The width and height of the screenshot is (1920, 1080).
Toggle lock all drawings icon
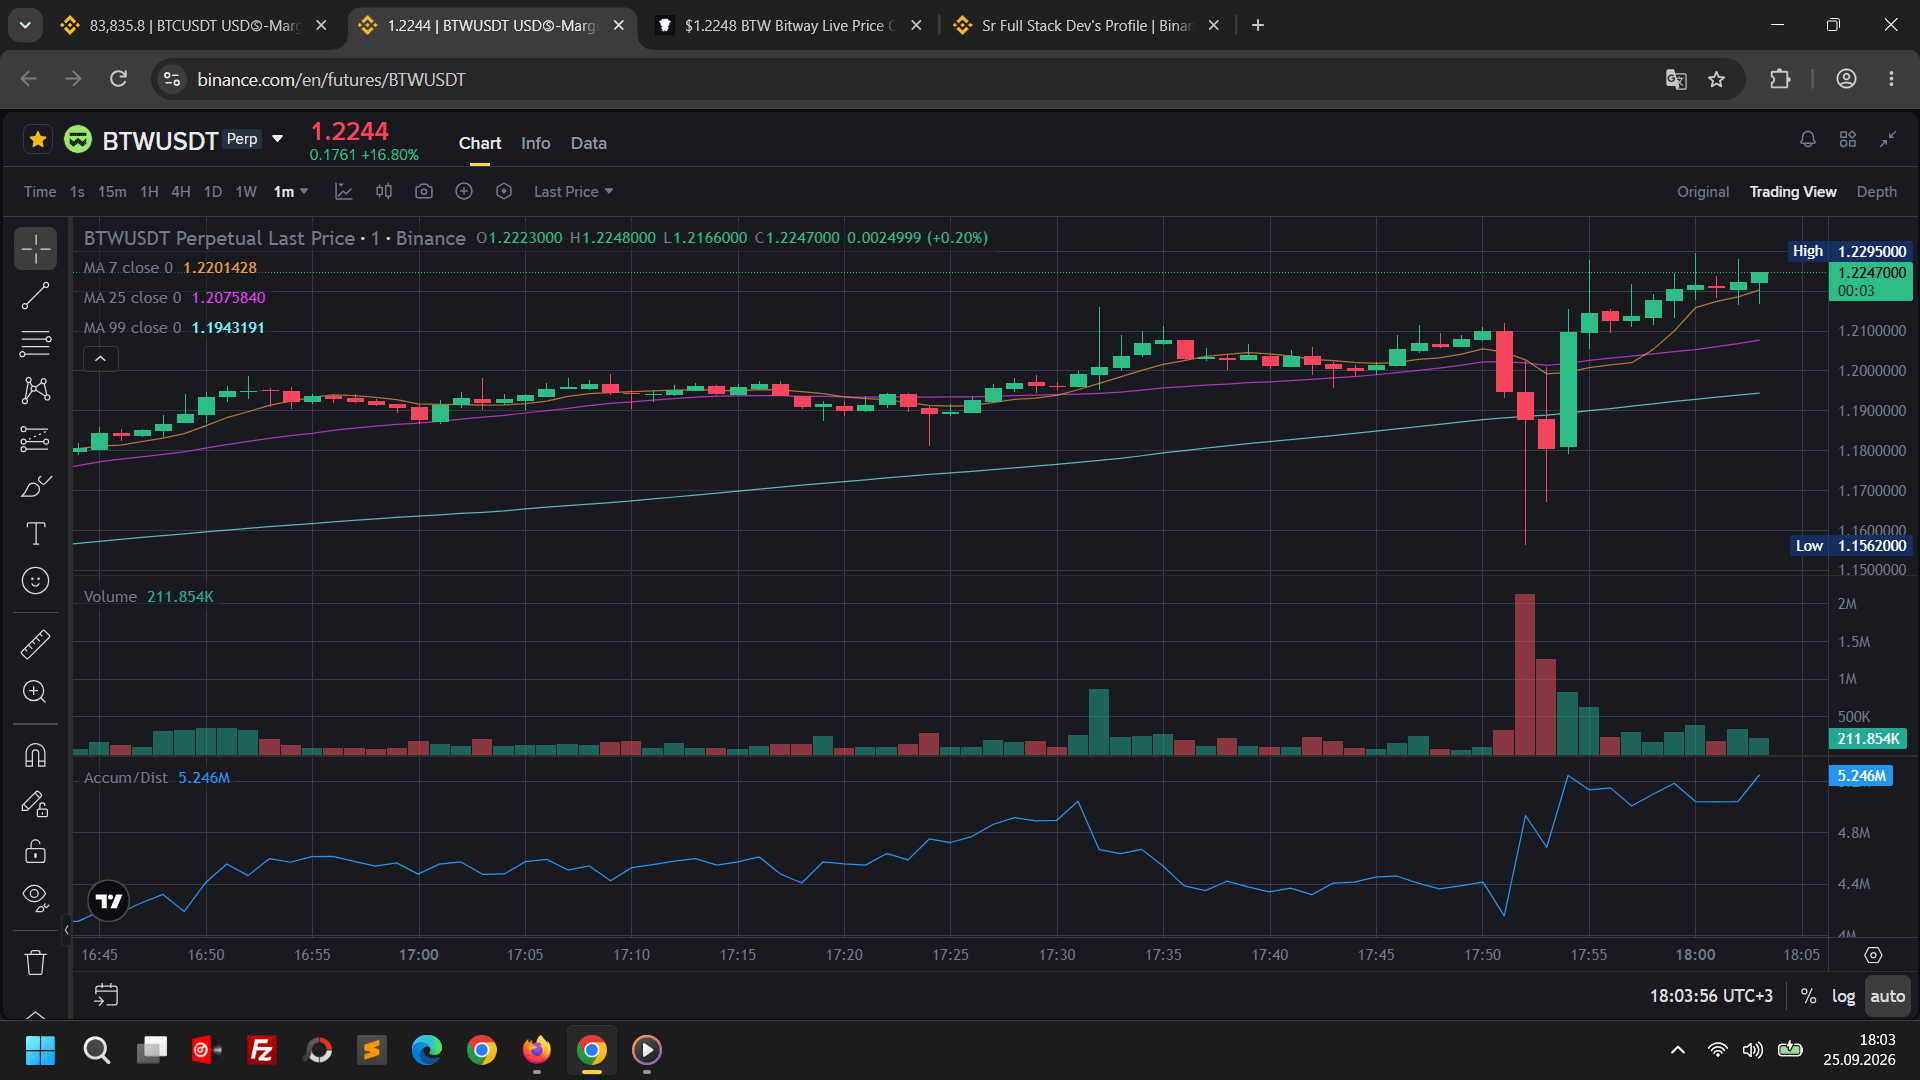(x=35, y=851)
